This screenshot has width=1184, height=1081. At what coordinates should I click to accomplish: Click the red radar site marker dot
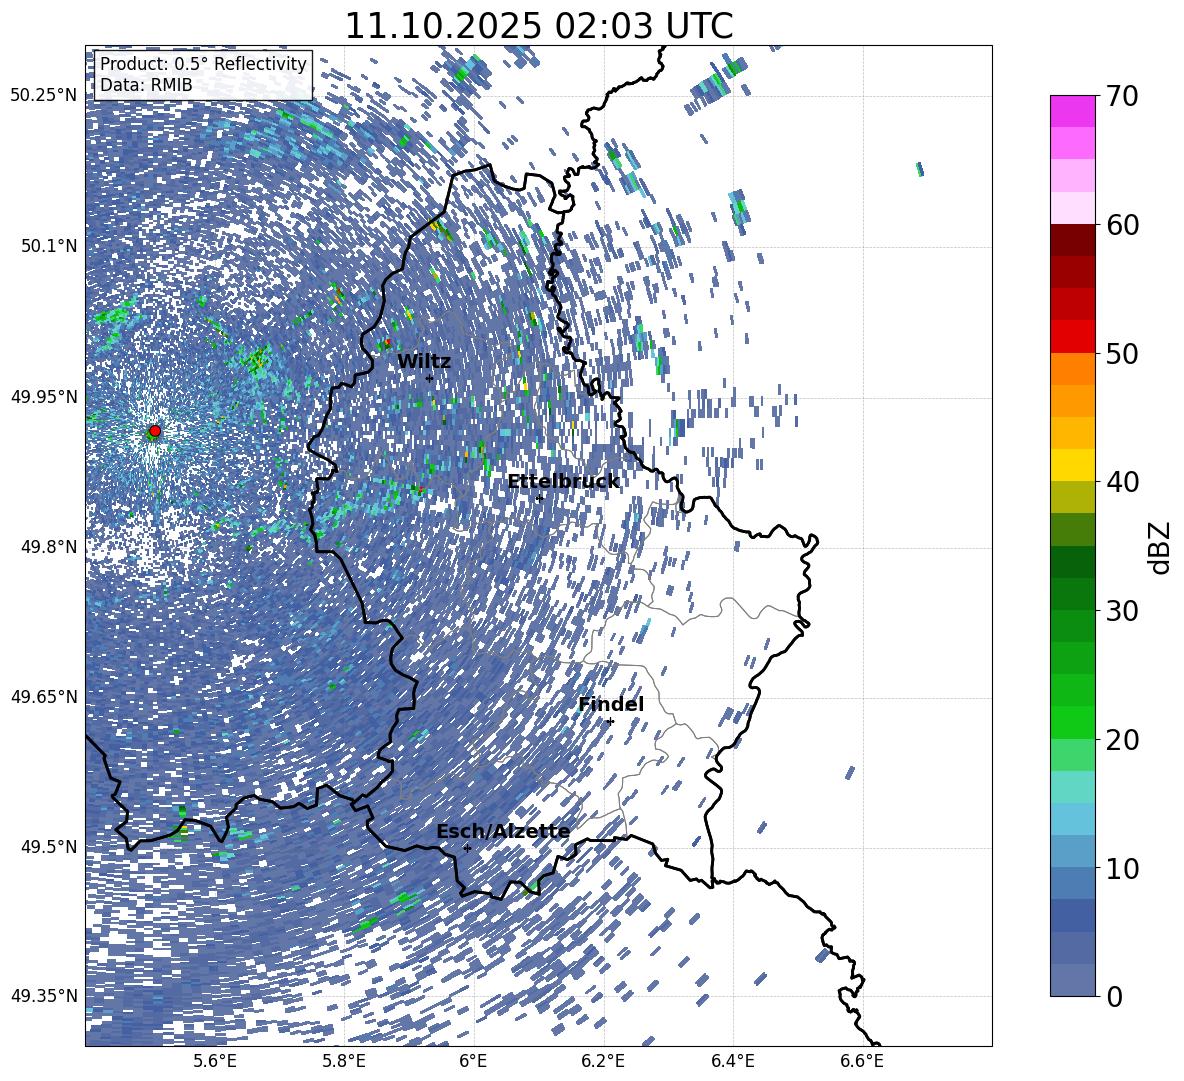click(155, 431)
